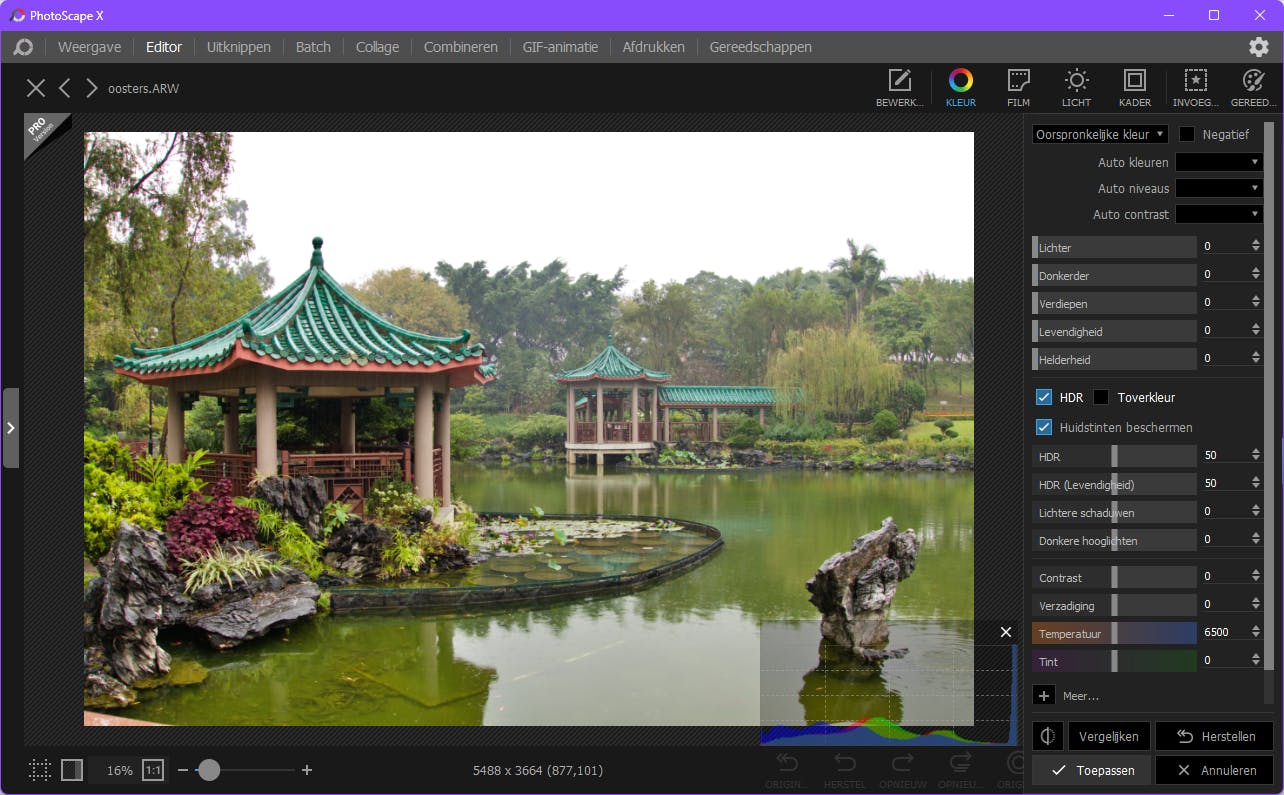Open the FILM effects panel

tap(1018, 88)
